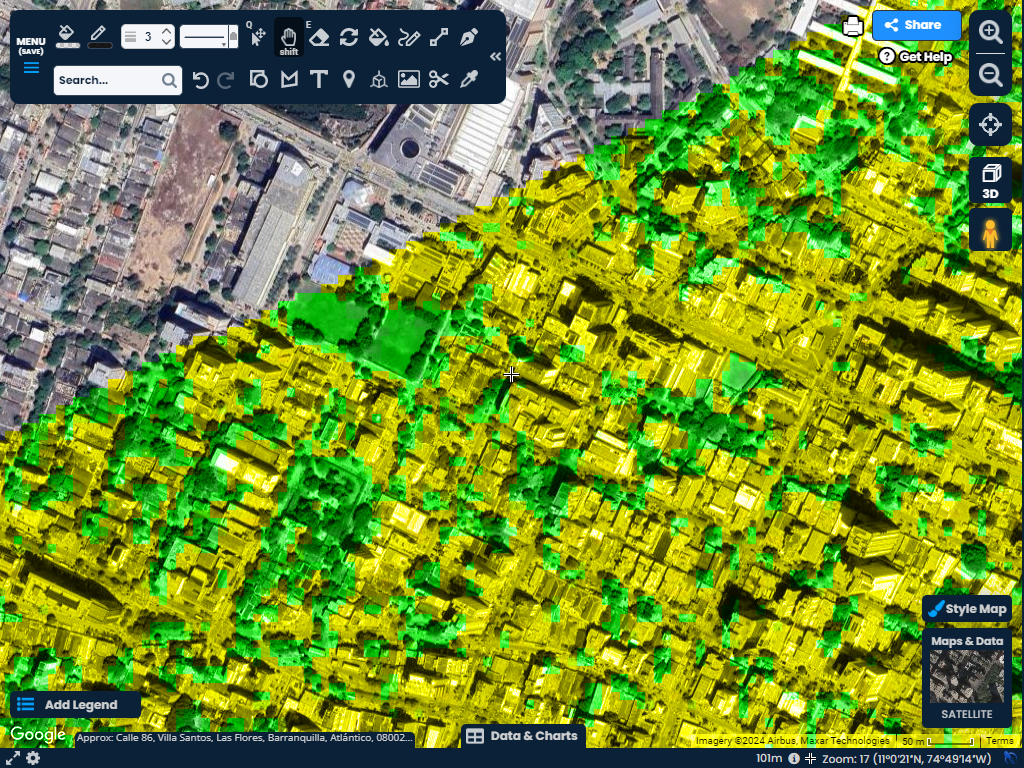Click the Share button
1024x768 pixels.
click(916, 25)
